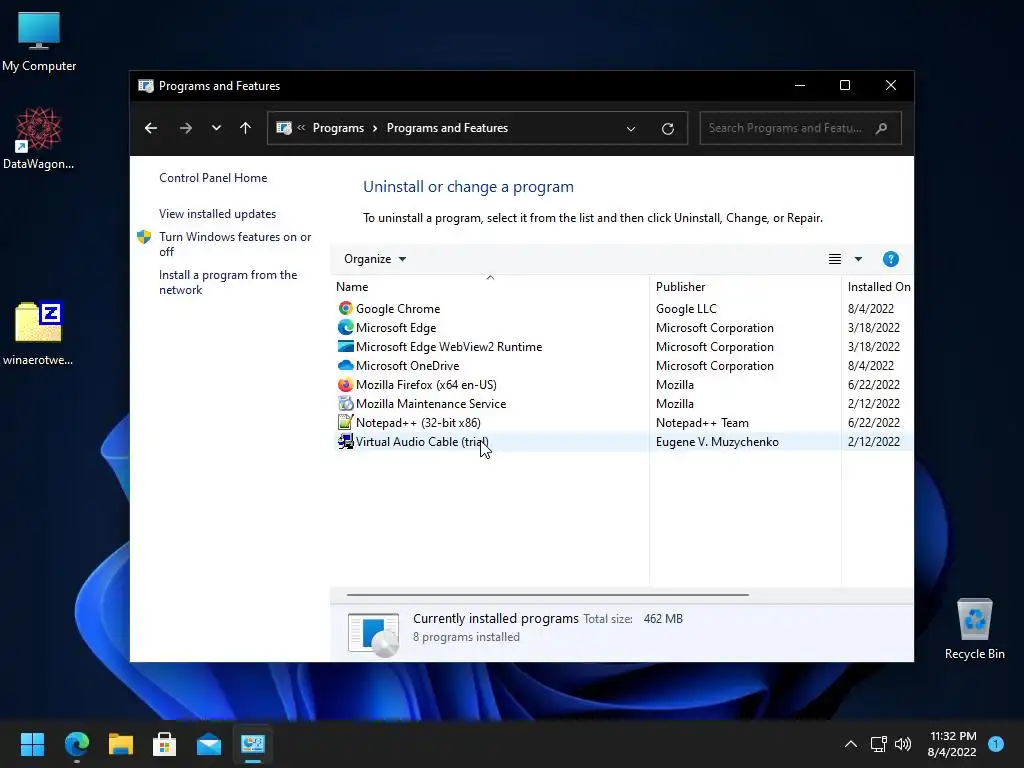The width and height of the screenshot is (1024, 768).
Task: Click Eugene V. Muzychenko publisher cell
Action: click(717, 441)
